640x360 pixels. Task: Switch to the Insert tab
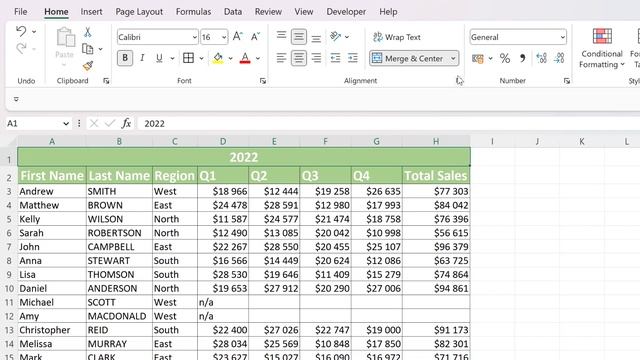[91, 11]
